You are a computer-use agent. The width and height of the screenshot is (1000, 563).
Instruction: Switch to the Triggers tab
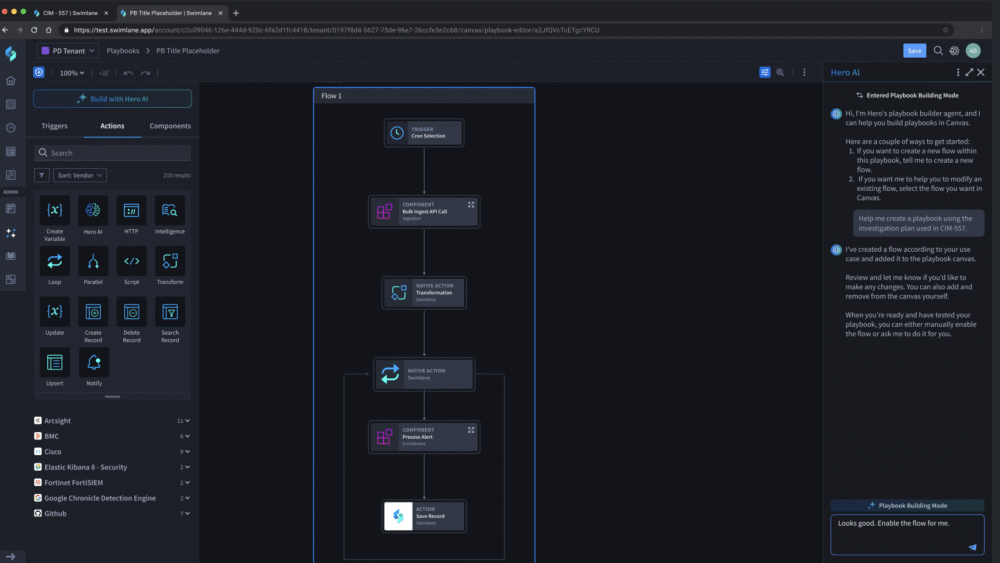pyautogui.click(x=54, y=126)
